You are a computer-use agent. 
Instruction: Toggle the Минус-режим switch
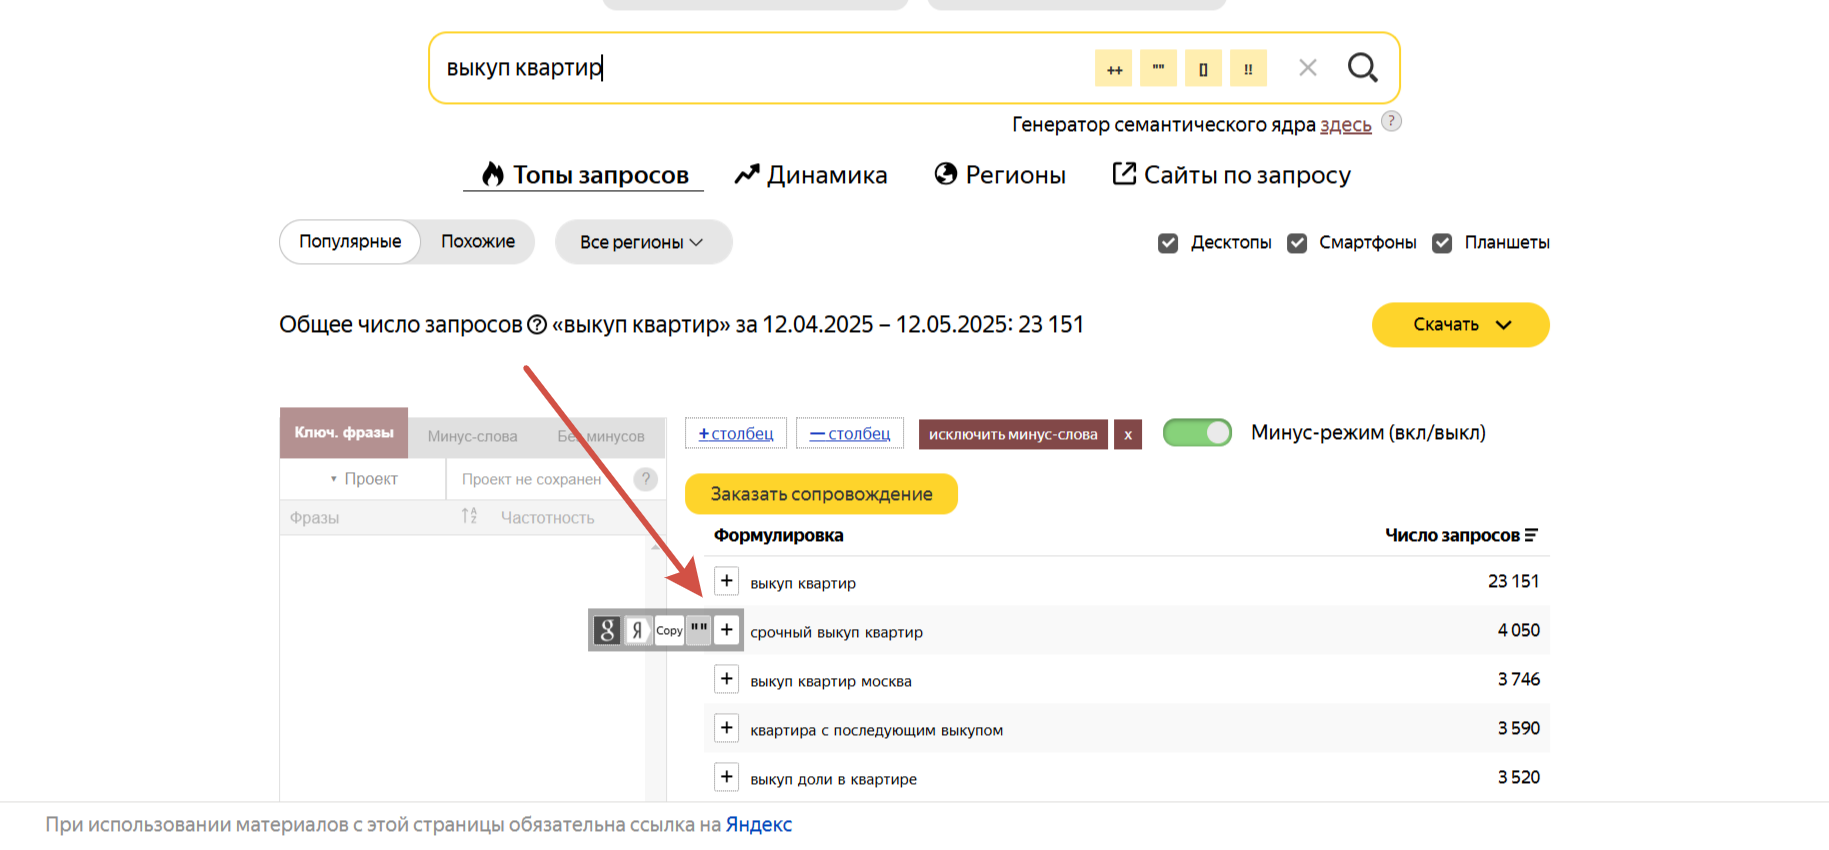(1197, 433)
